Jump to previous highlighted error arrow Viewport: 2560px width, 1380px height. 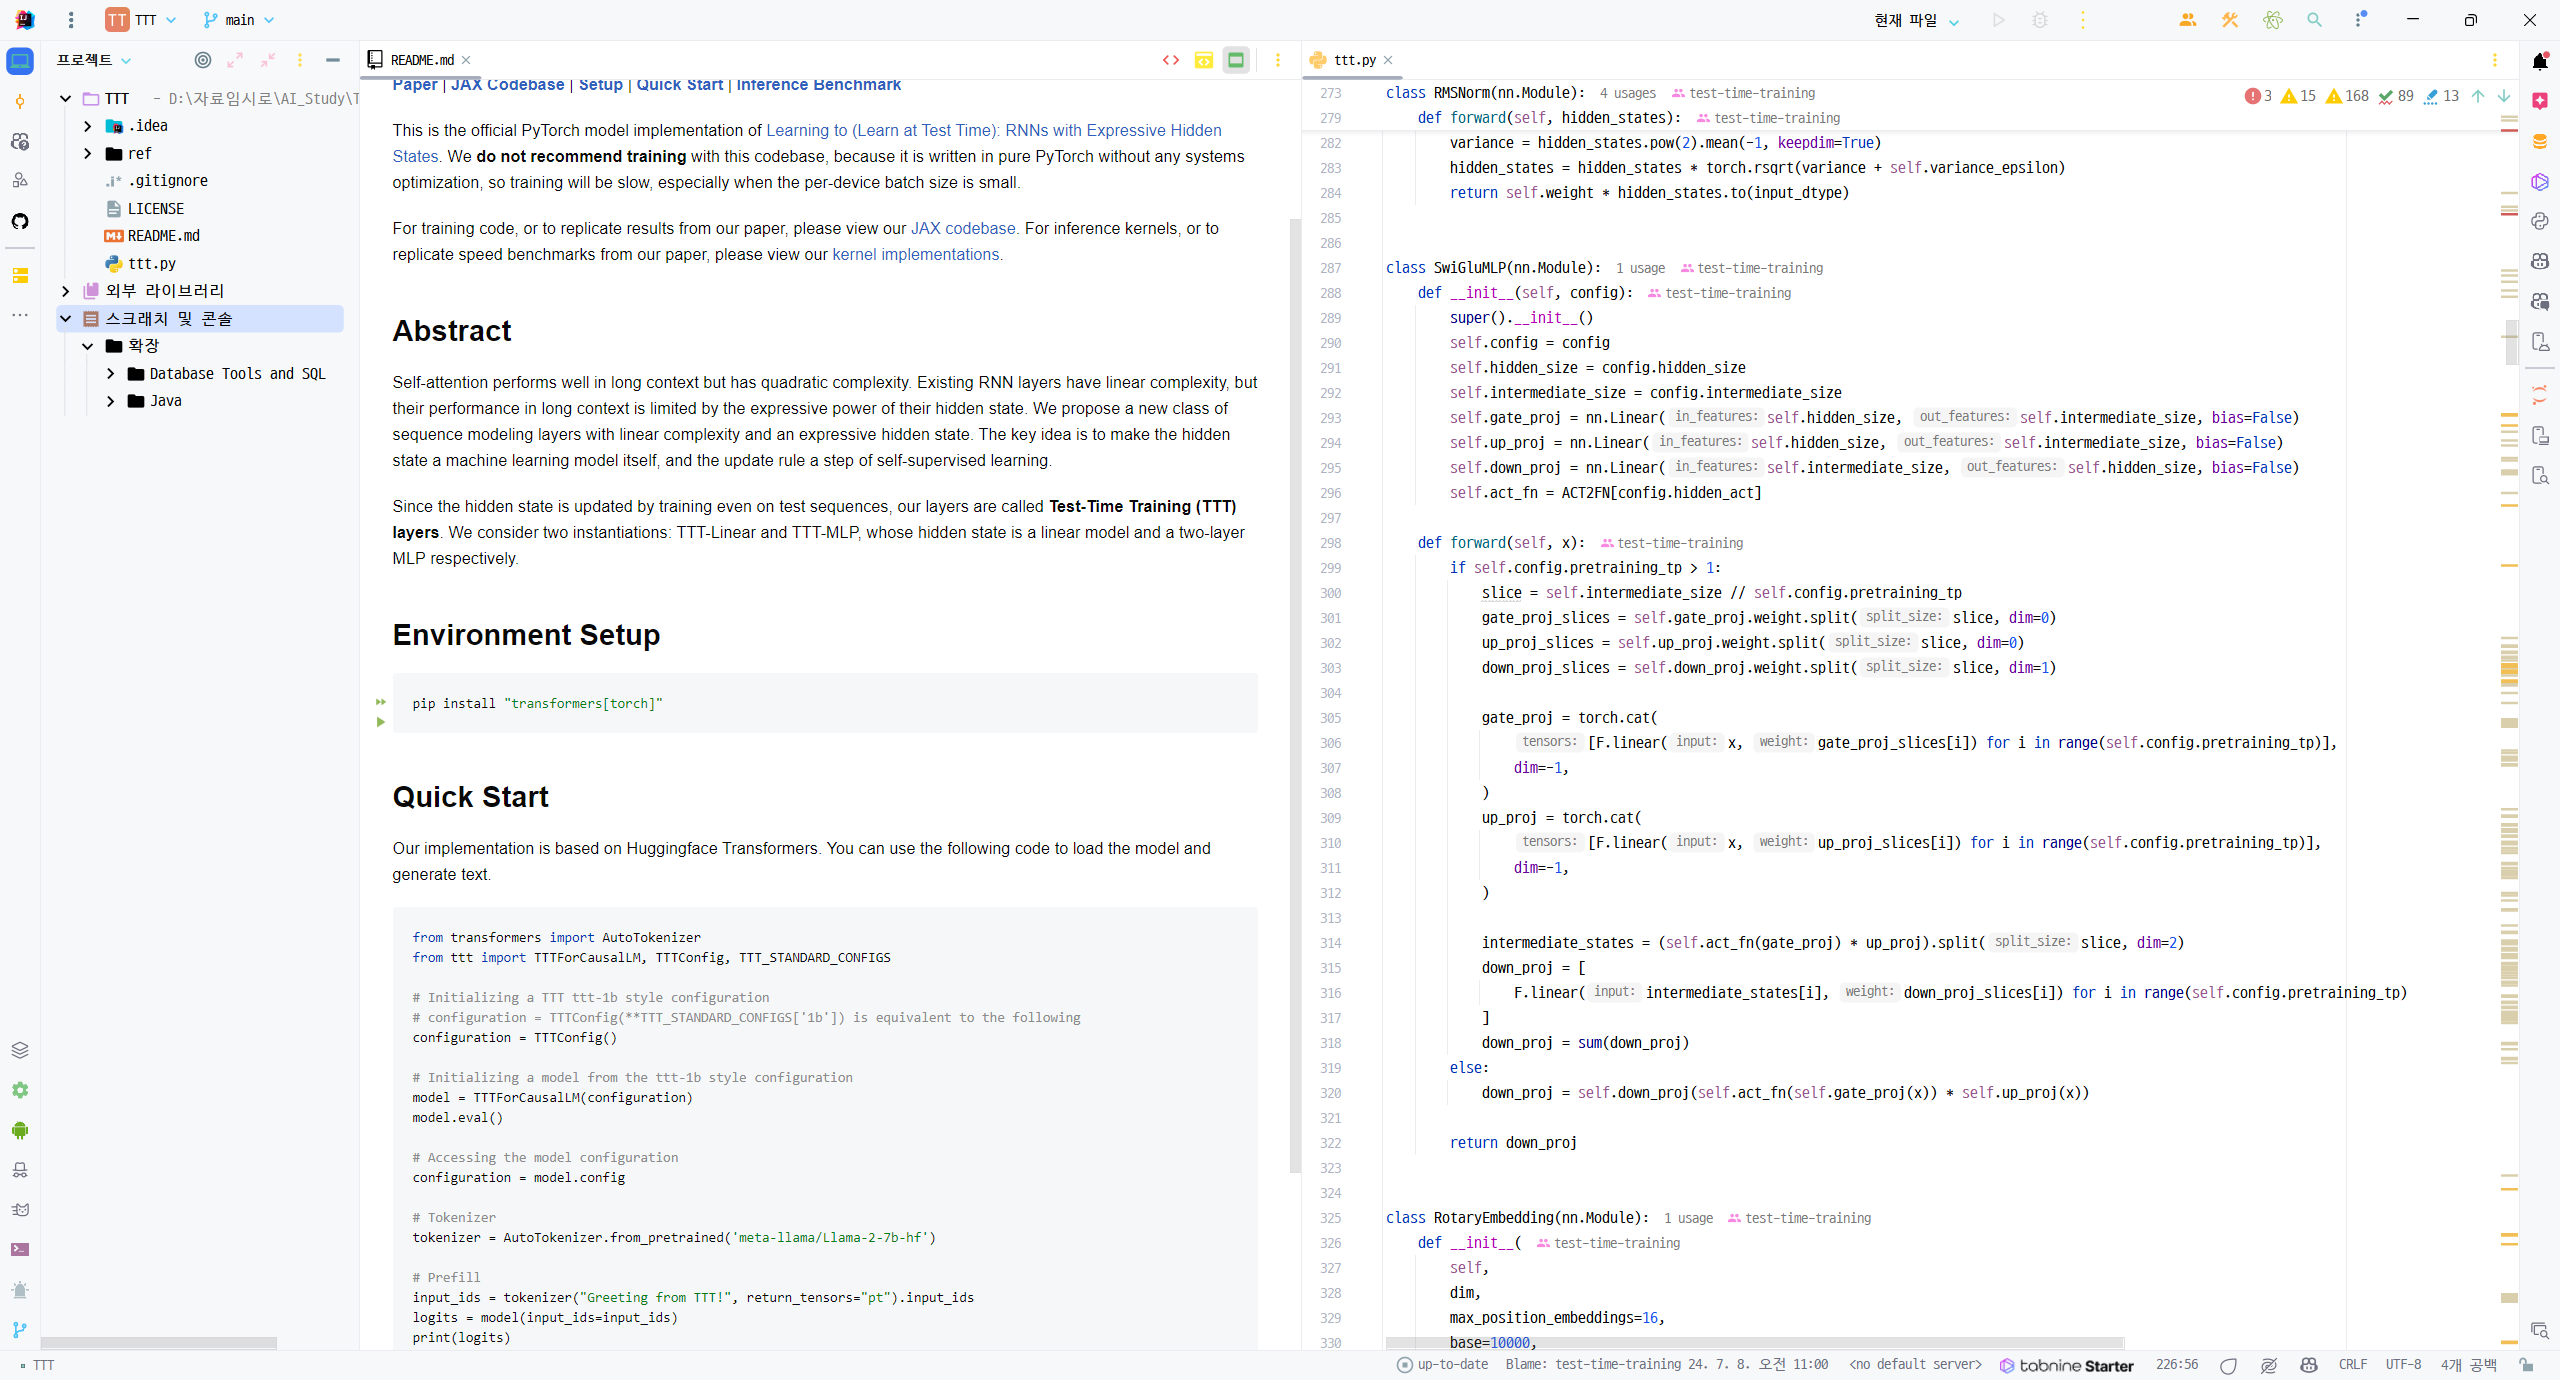coord(2478,96)
